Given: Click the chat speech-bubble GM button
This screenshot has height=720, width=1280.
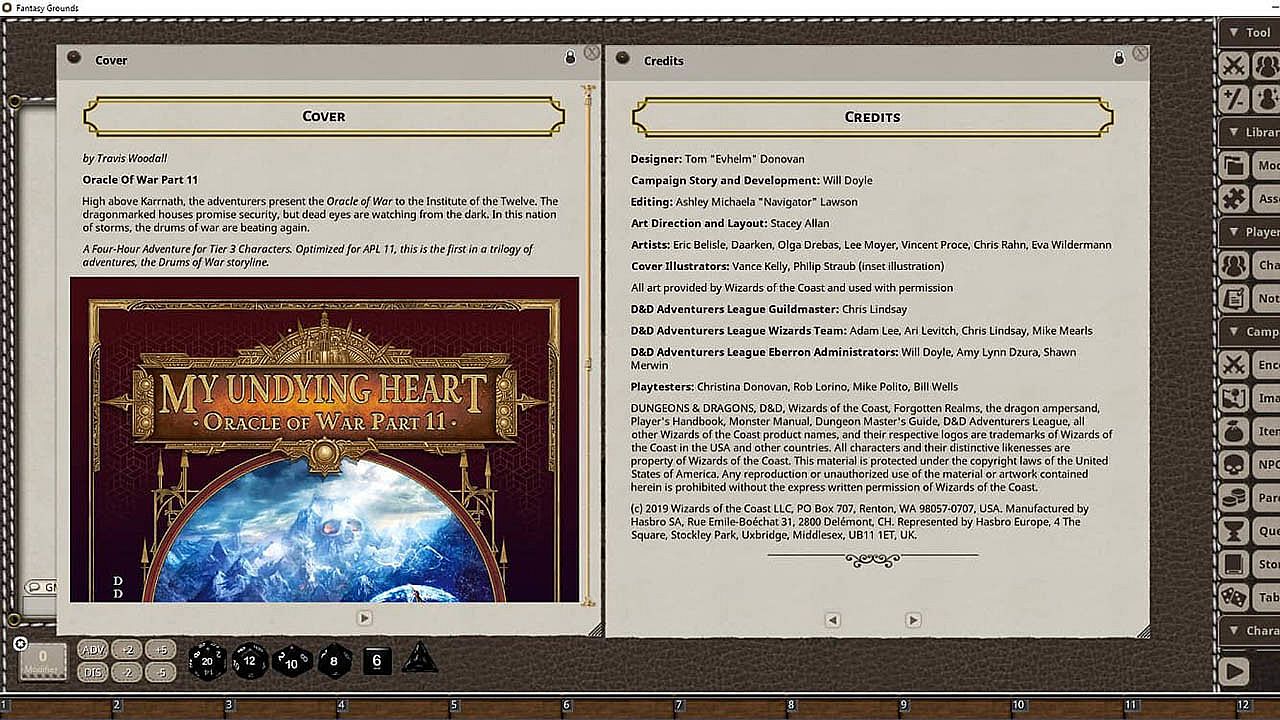Looking at the screenshot, I should [x=41, y=587].
